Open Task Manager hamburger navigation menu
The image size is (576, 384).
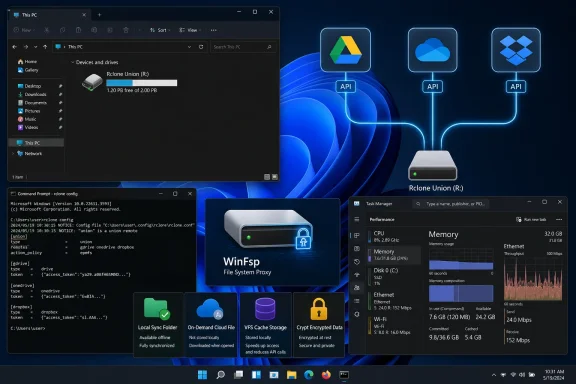[357, 219]
